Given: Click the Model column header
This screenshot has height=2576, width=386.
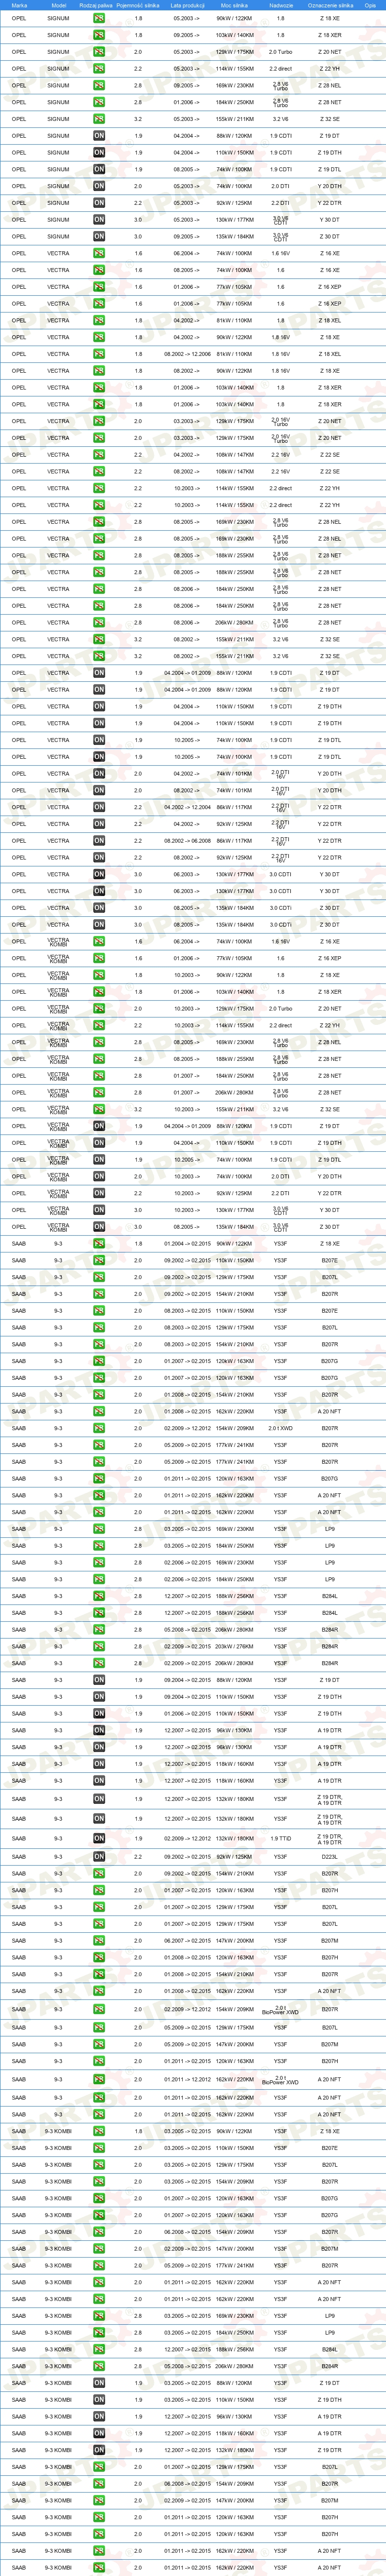Looking at the screenshot, I should pos(58,5).
